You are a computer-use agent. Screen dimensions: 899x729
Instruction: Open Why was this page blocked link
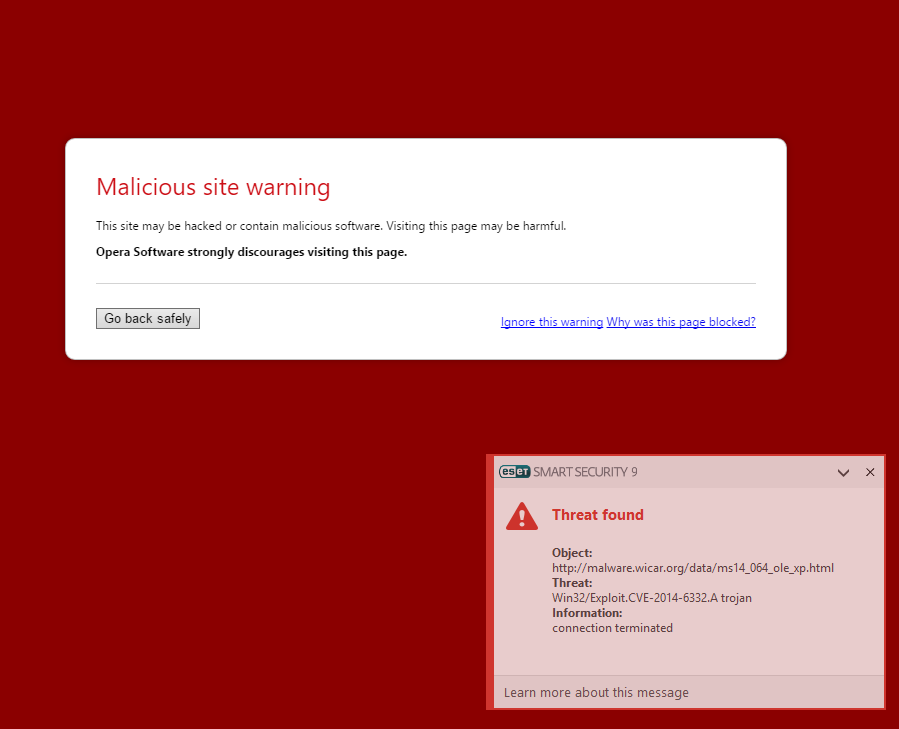click(681, 322)
